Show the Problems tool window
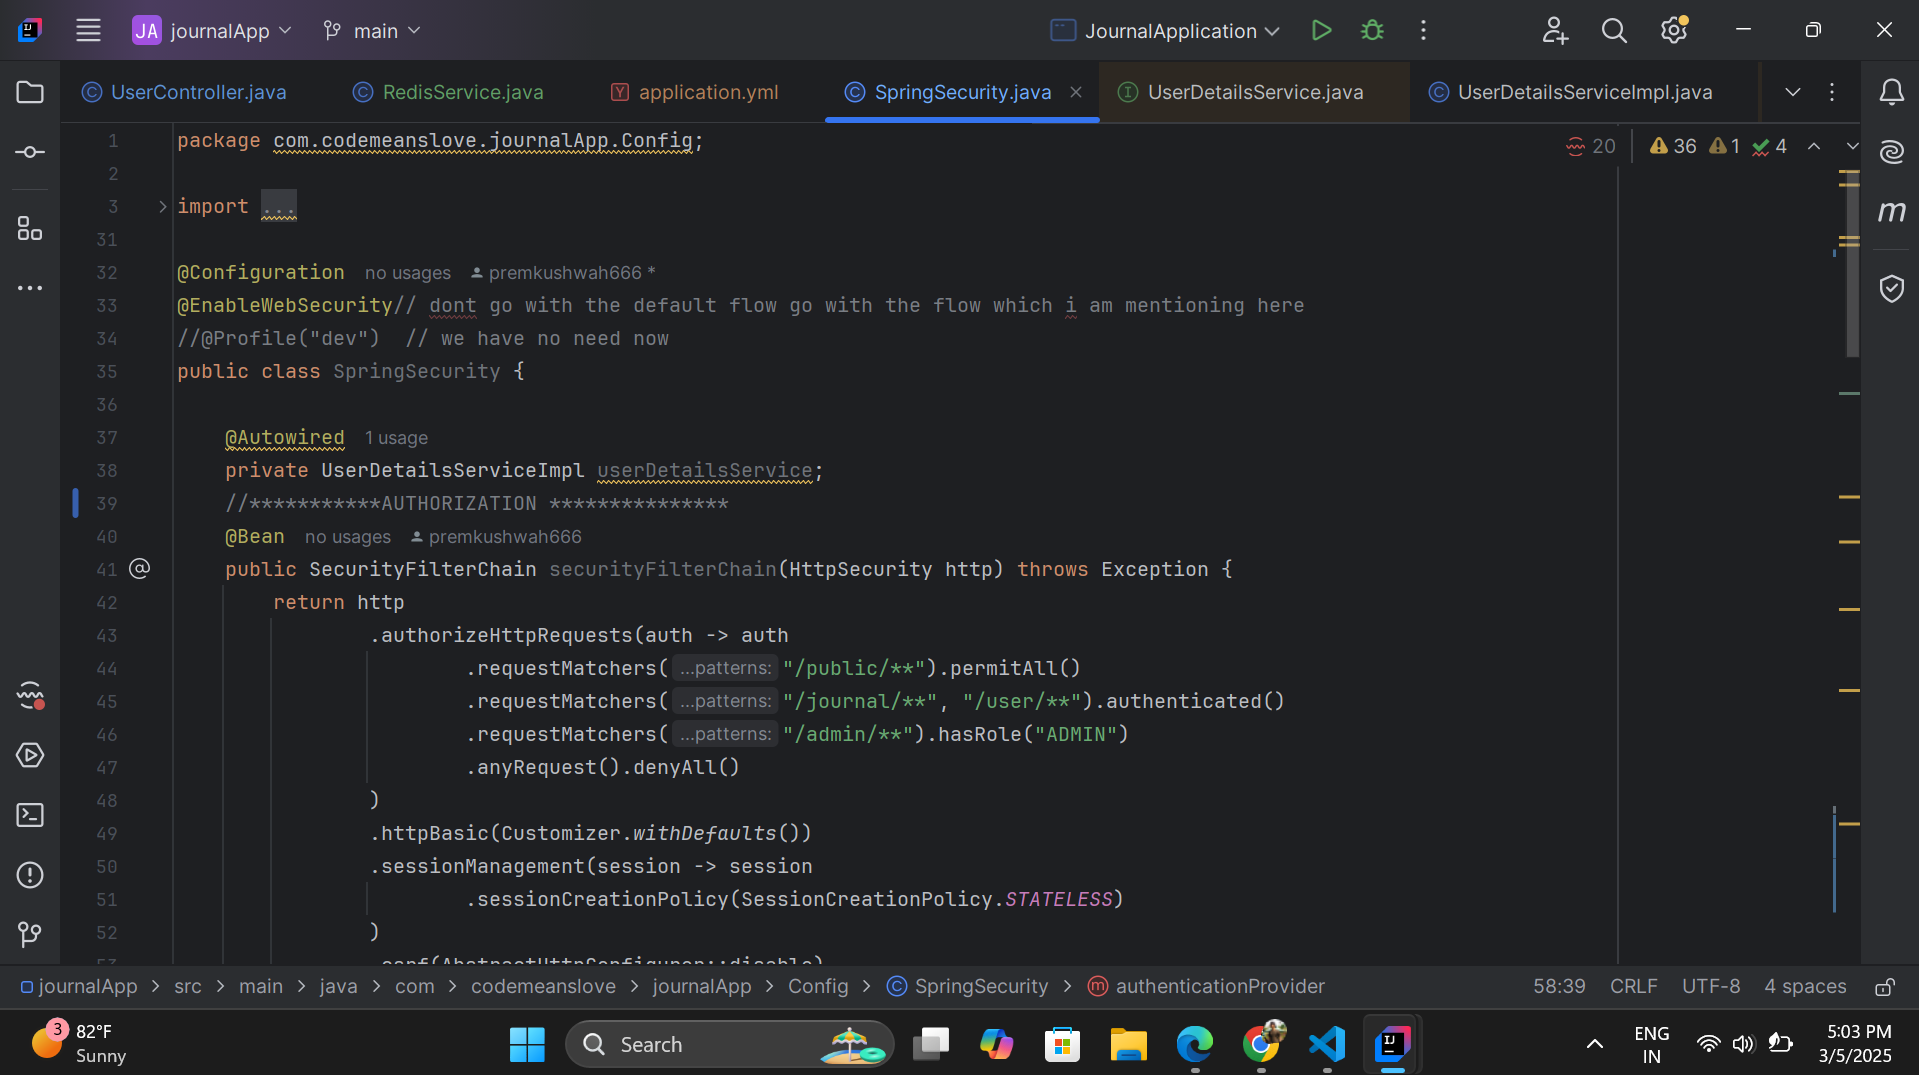Image resolution: width=1919 pixels, height=1075 pixels. (x=30, y=875)
